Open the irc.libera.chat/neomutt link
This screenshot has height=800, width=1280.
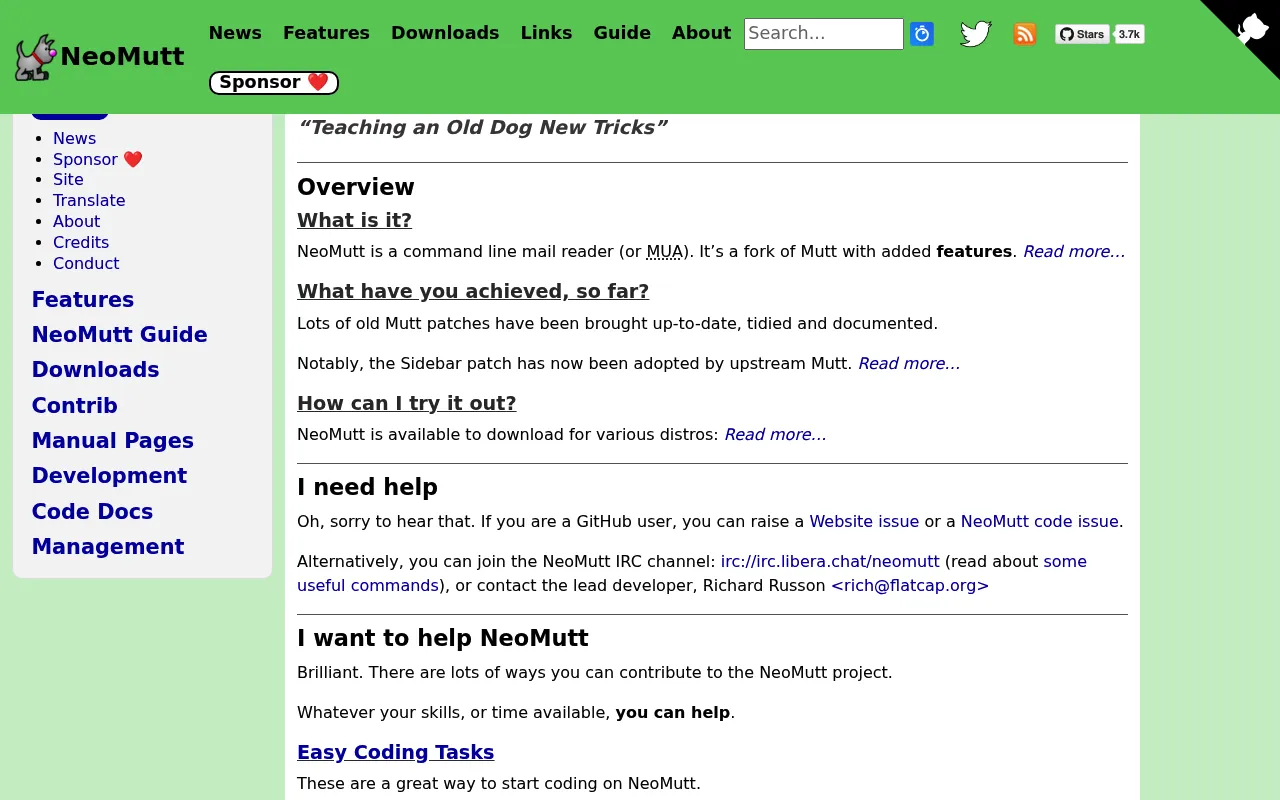[830, 562]
